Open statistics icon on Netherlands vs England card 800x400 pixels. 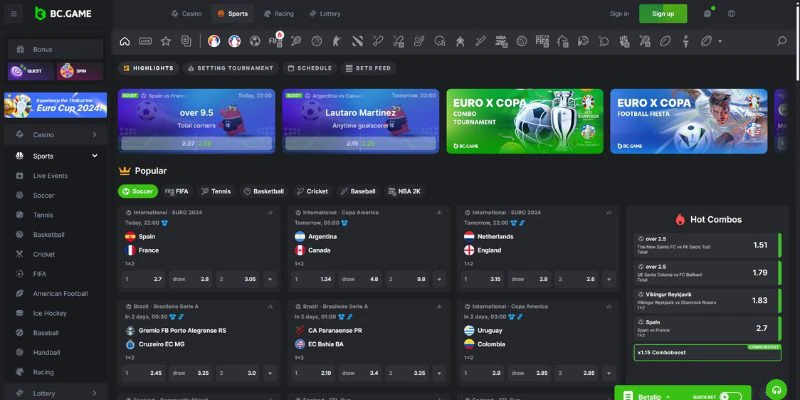[609, 212]
